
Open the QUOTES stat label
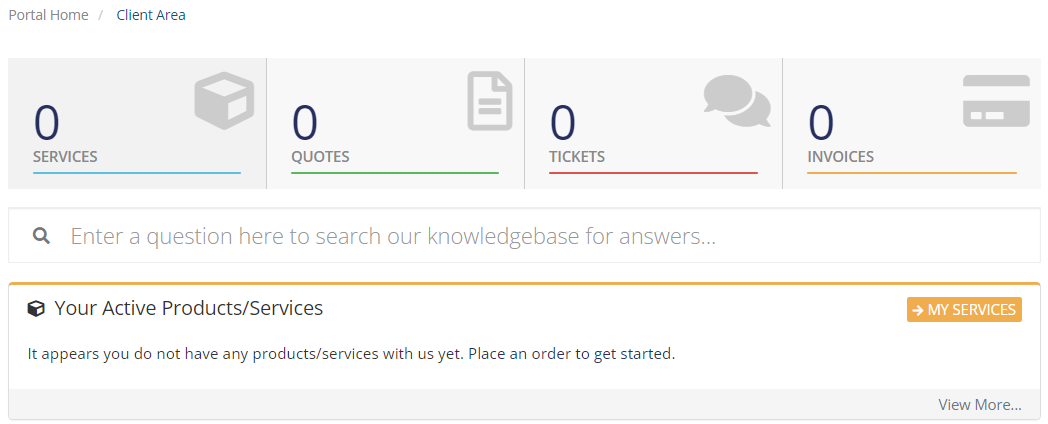click(320, 156)
